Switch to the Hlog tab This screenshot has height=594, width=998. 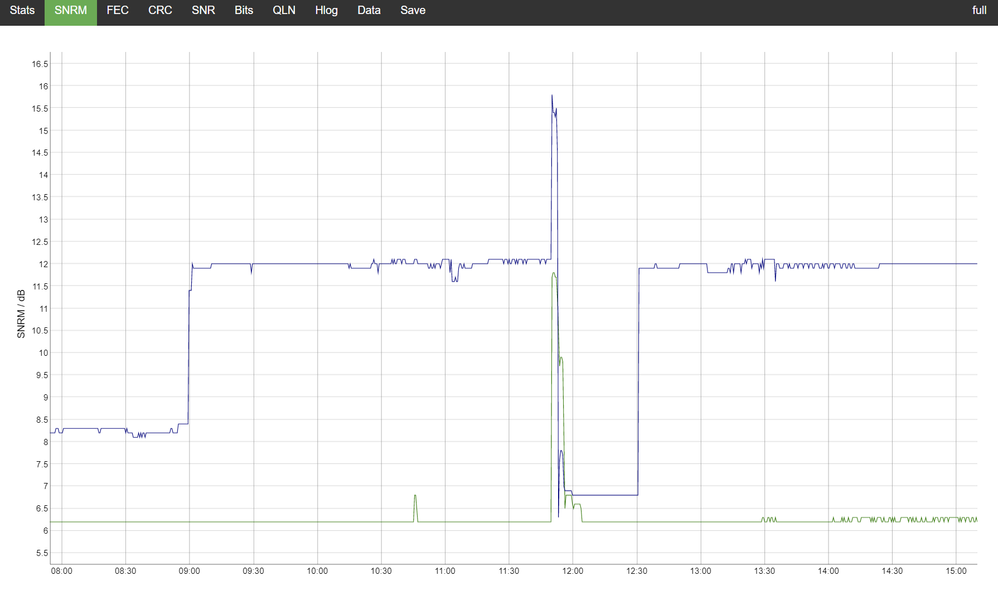(326, 11)
